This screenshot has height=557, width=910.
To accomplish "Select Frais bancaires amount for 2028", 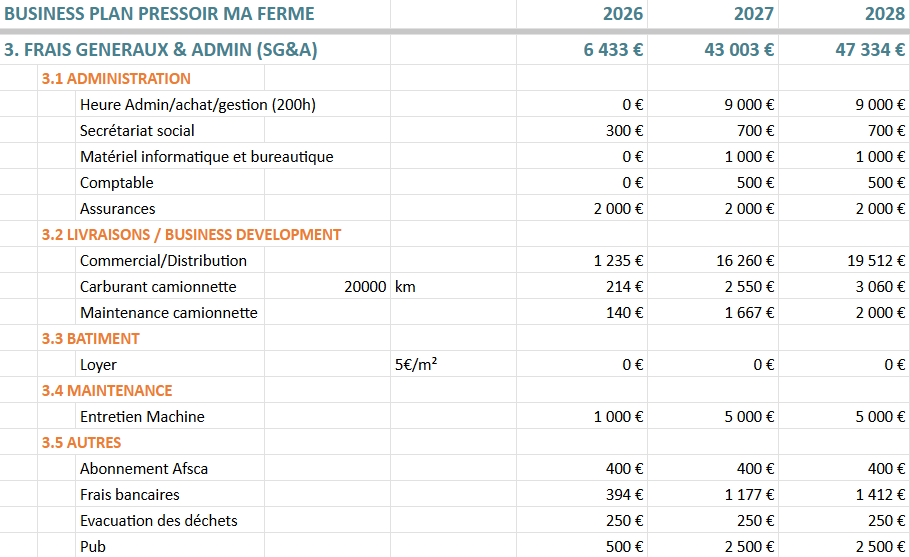I will pos(879,495).
